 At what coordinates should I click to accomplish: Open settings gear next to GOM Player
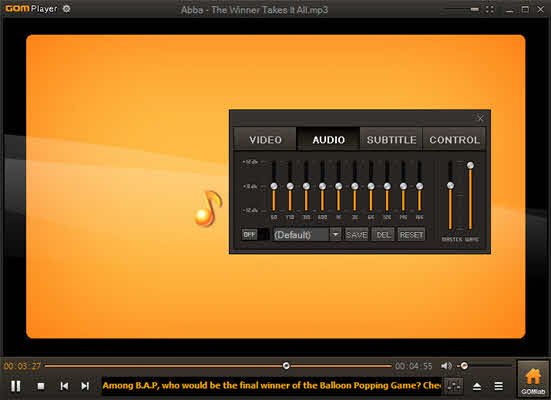coord(66,9)
